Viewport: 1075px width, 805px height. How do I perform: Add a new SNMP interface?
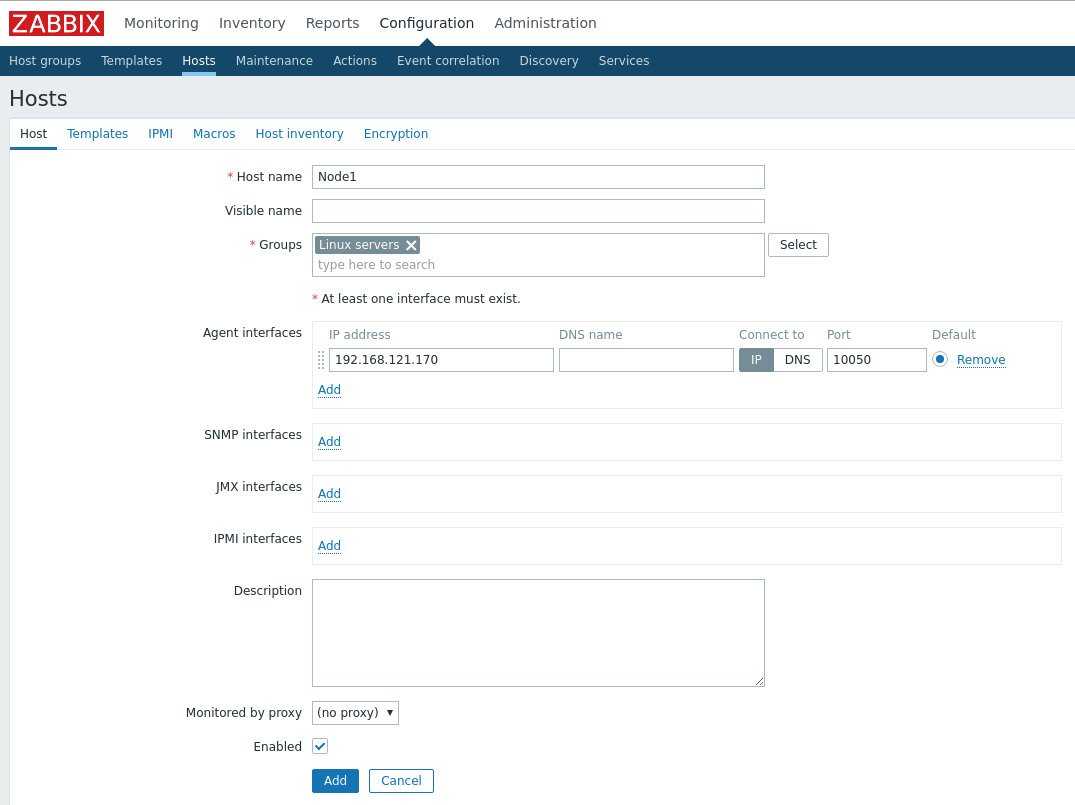[x=329, y=442]
